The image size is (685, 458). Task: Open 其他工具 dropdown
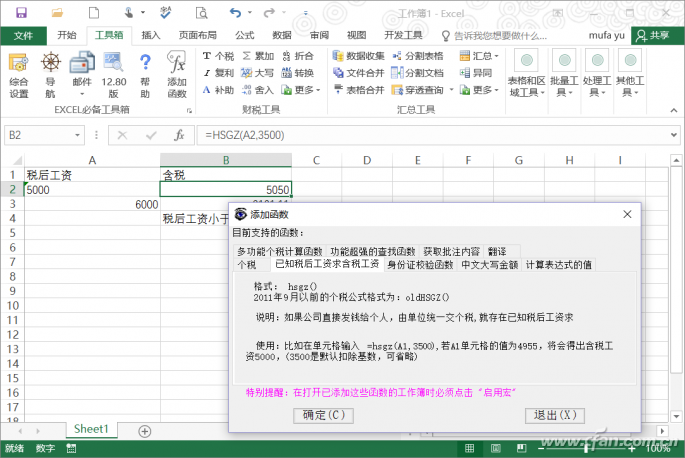(630, 73)
